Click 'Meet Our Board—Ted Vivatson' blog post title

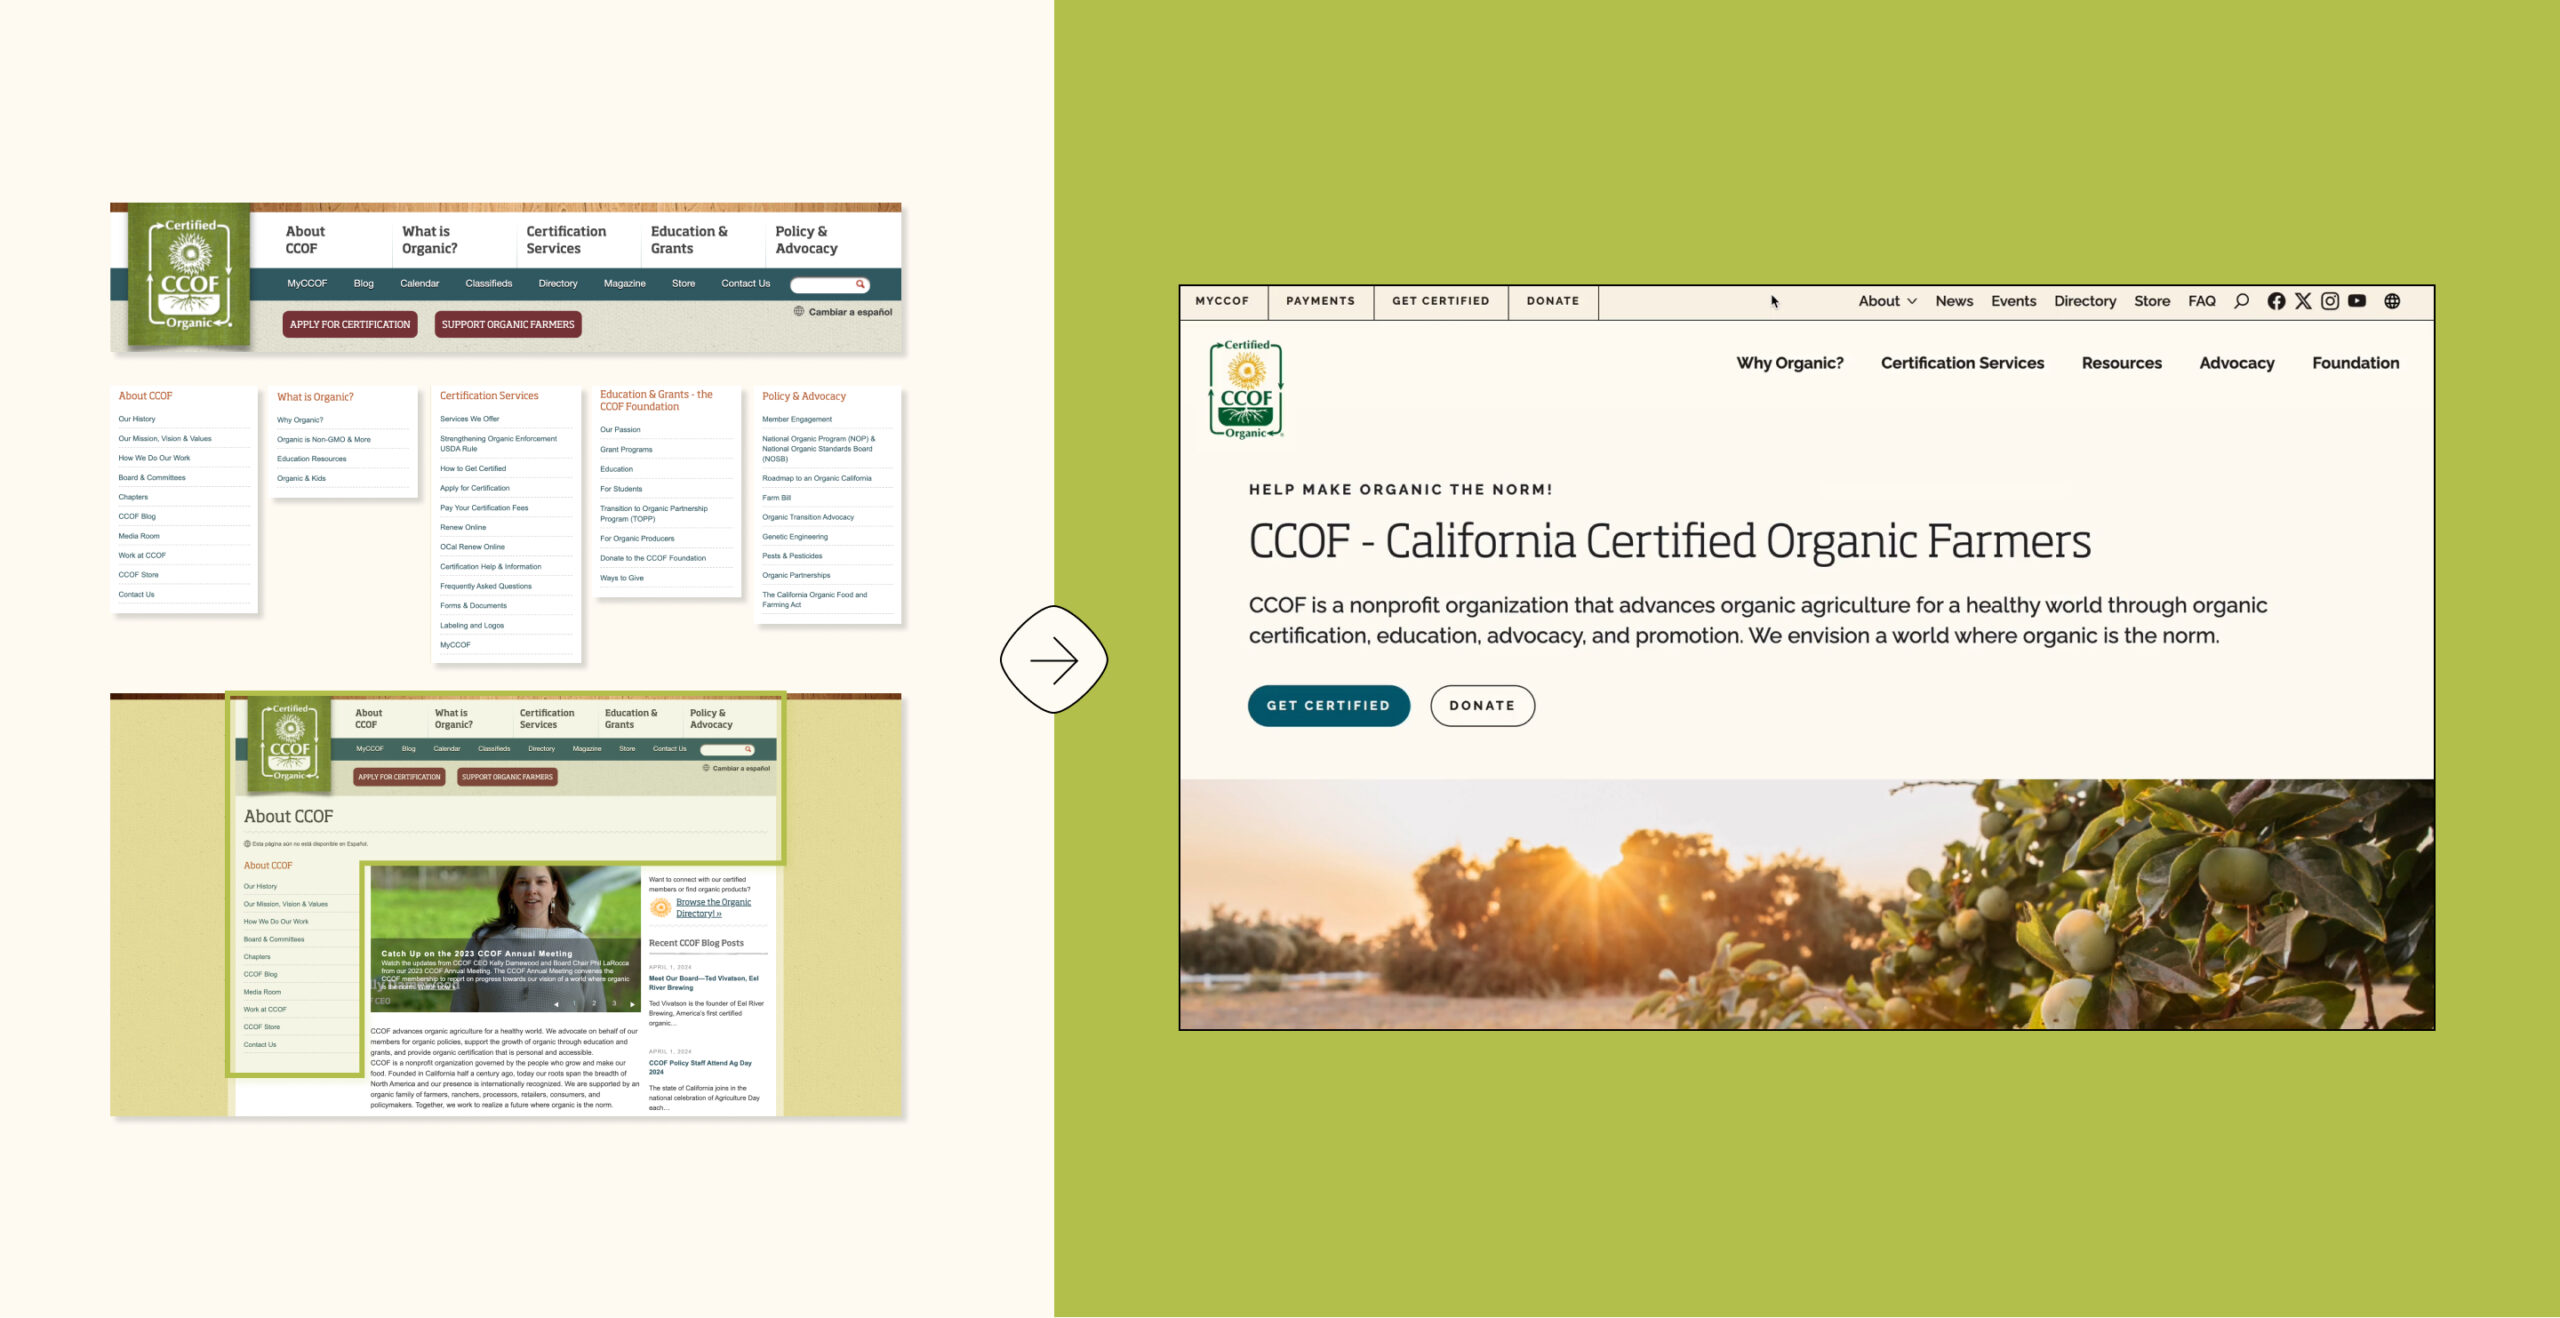click(x=704, y=983)
